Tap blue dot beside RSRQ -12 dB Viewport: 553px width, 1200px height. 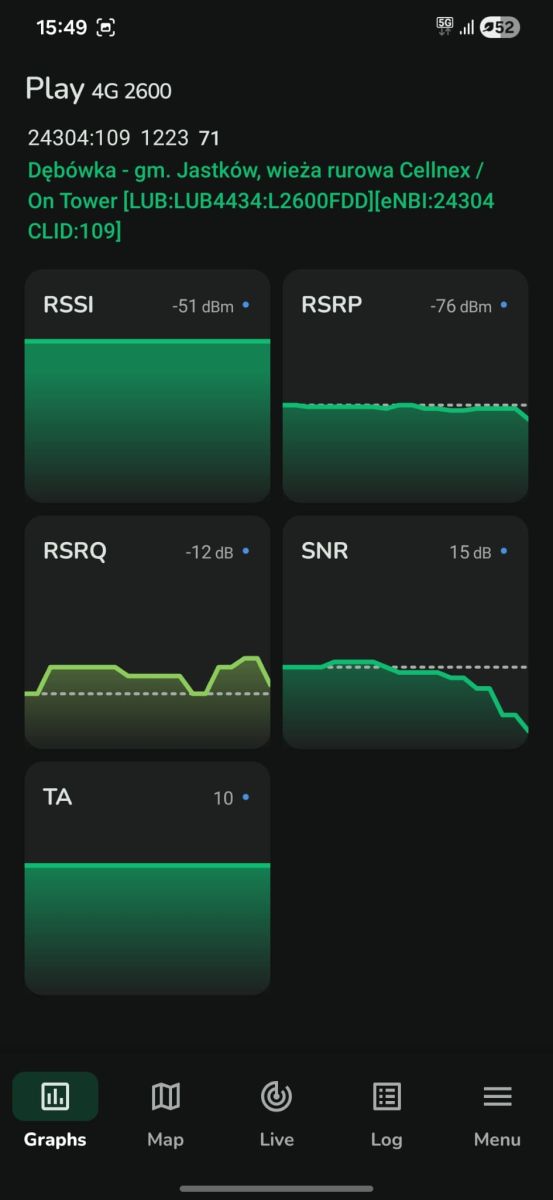pyautogui.click(x=246, y=551)
